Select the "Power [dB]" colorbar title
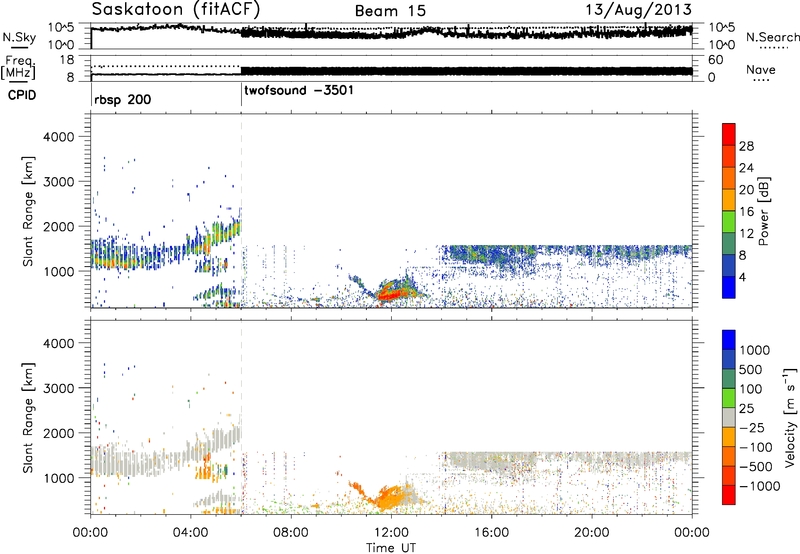This screenshot has width=800, height=554. point(763,211)
